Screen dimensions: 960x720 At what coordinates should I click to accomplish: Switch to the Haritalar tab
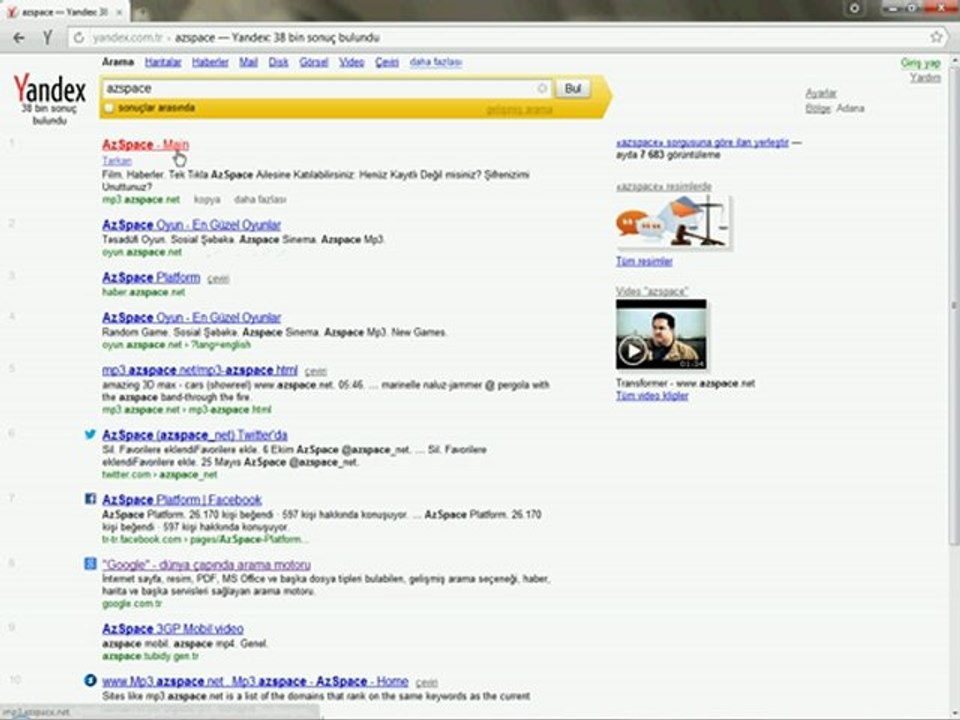coord(163,62)
